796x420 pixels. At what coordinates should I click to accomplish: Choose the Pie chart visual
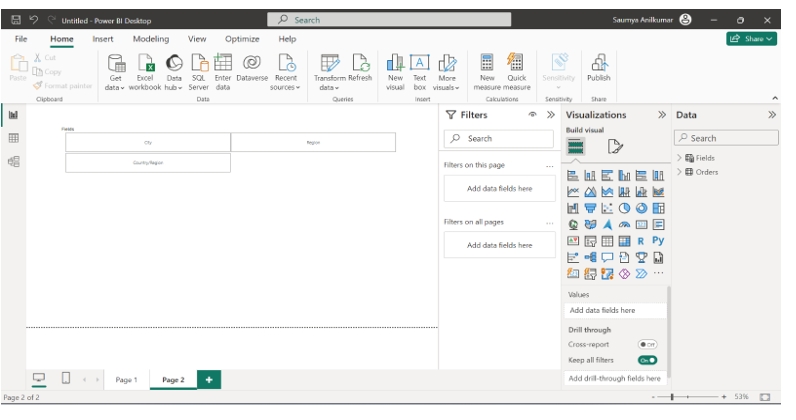624,208
